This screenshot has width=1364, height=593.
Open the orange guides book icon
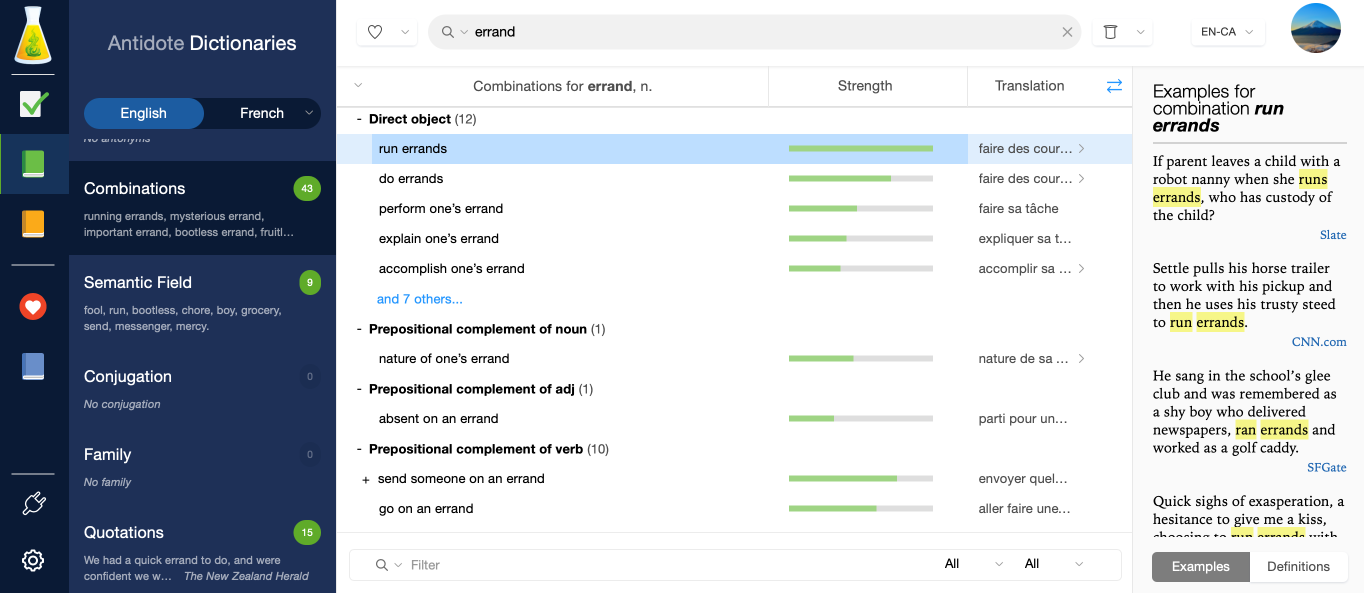point(33,224)
